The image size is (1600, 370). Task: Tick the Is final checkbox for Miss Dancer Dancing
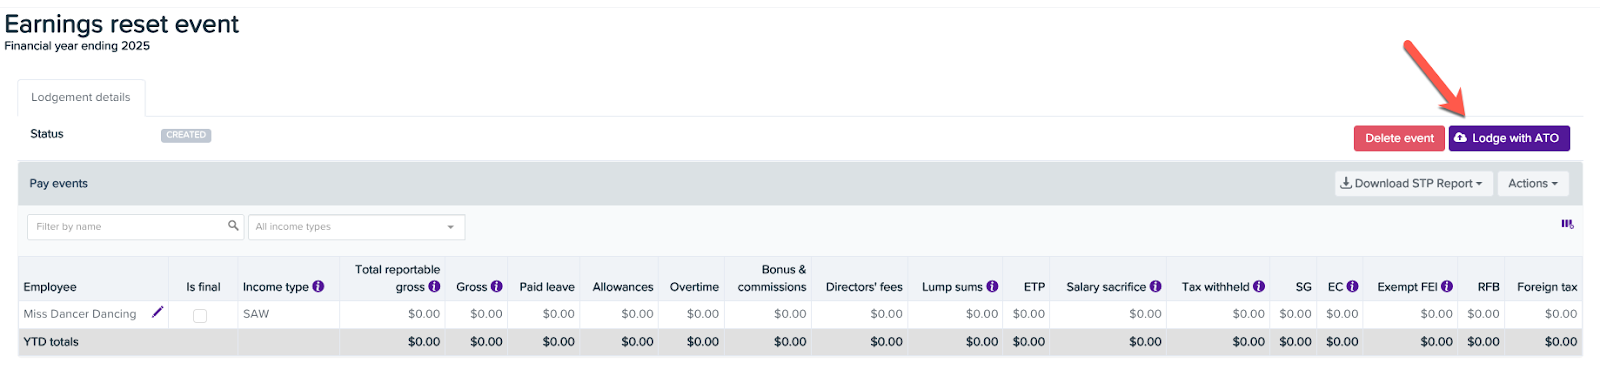click(x=200, y=315)
